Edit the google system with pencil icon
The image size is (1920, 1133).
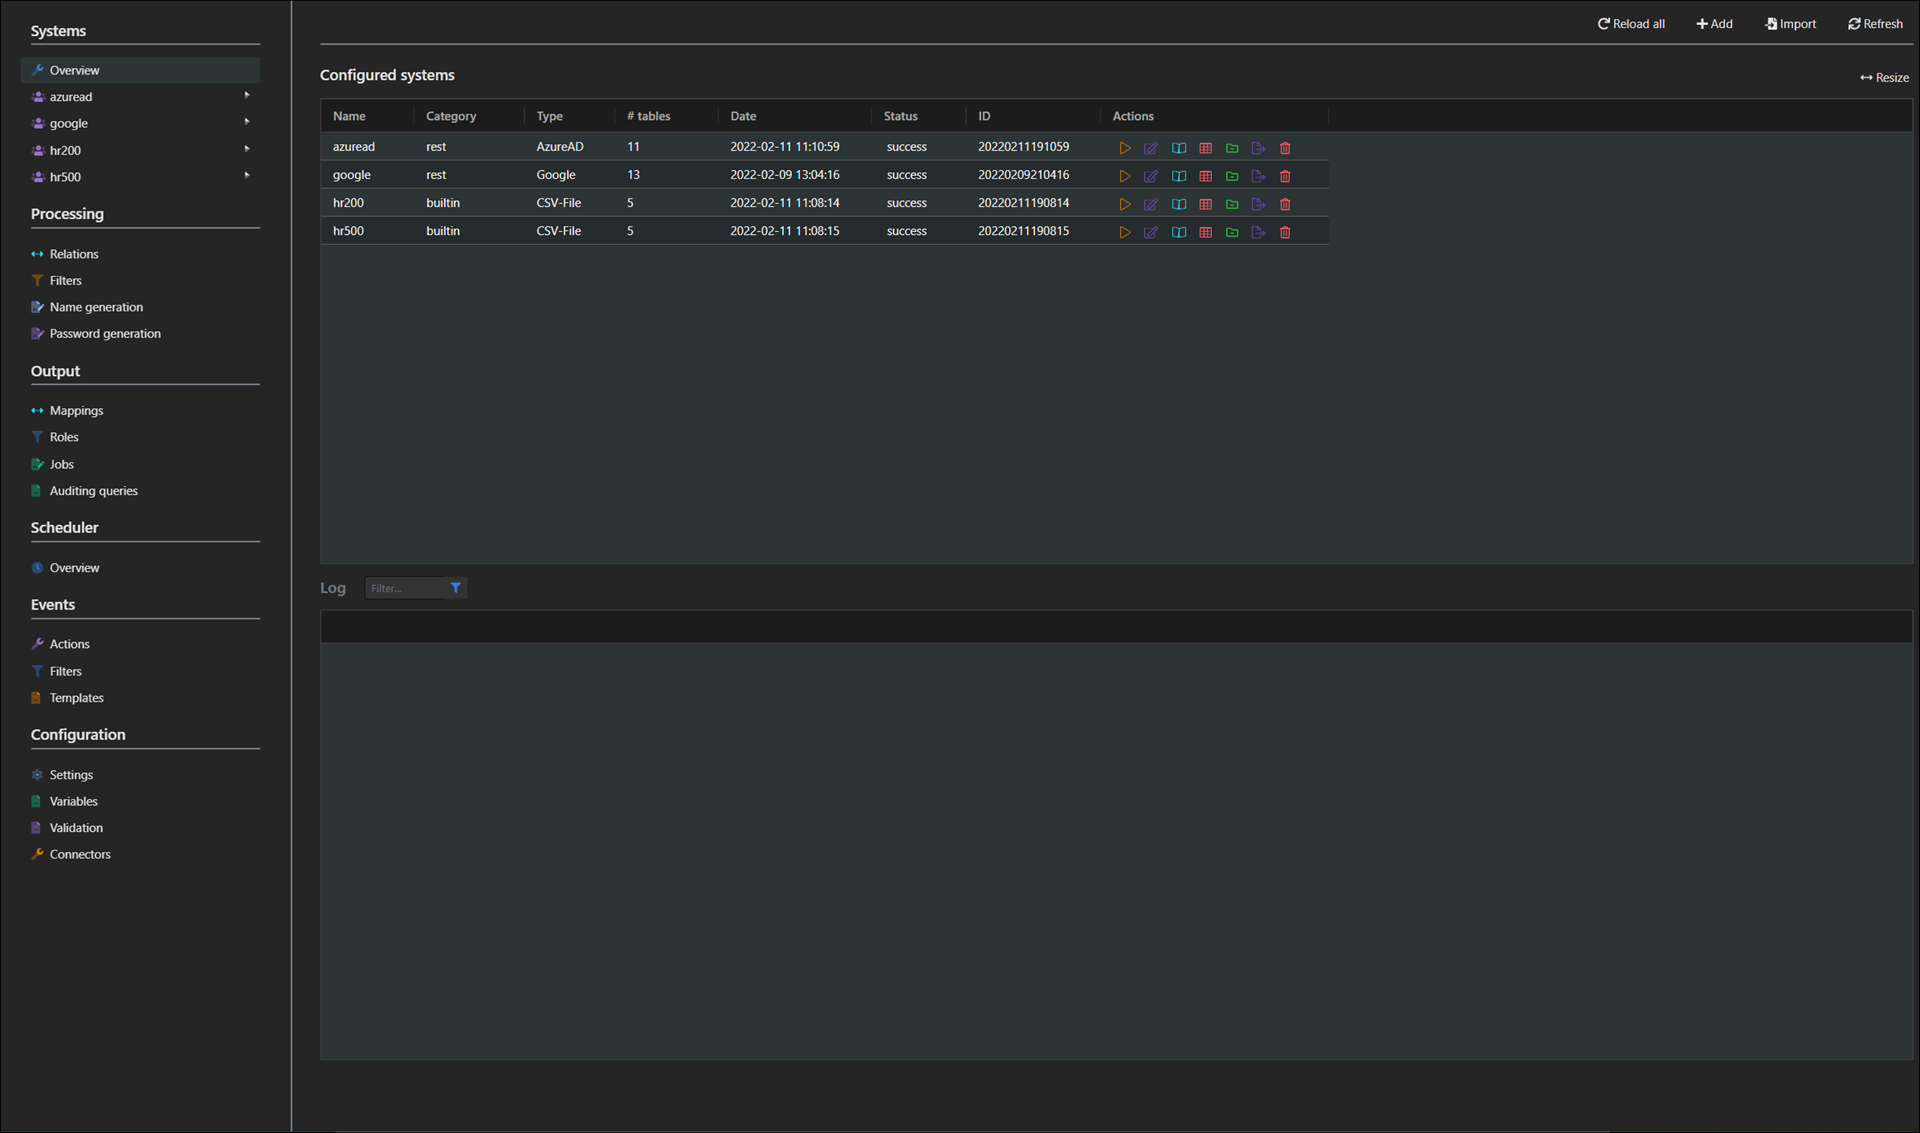(1151, 176)
